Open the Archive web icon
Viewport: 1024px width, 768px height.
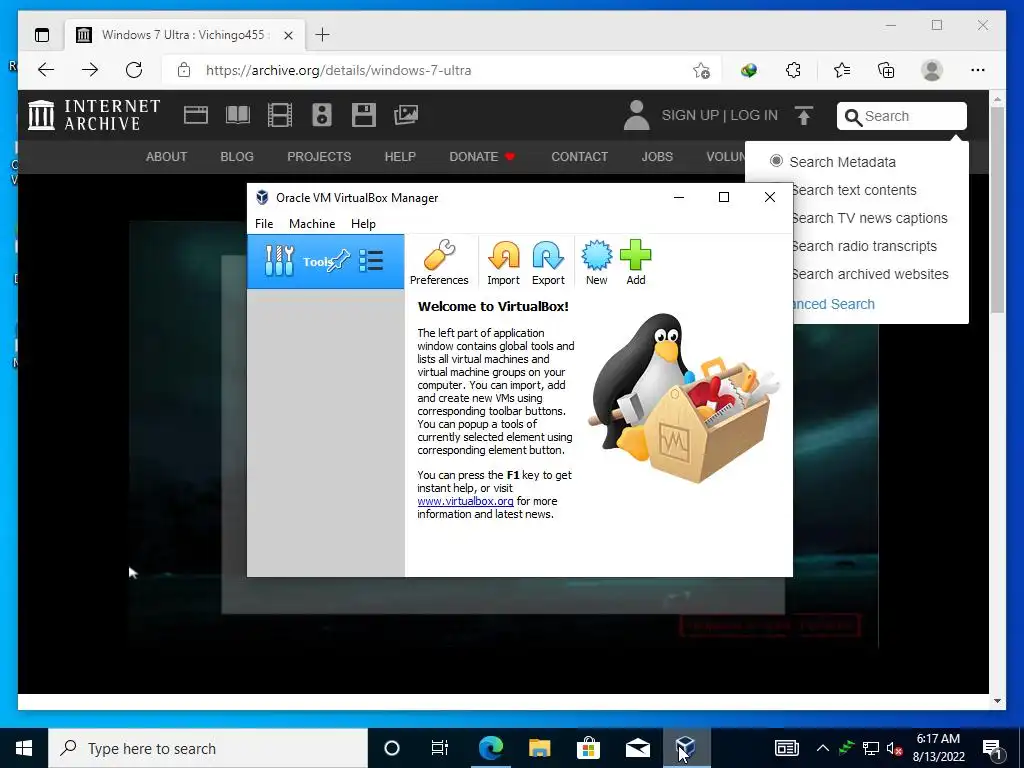tap(195, 115)
